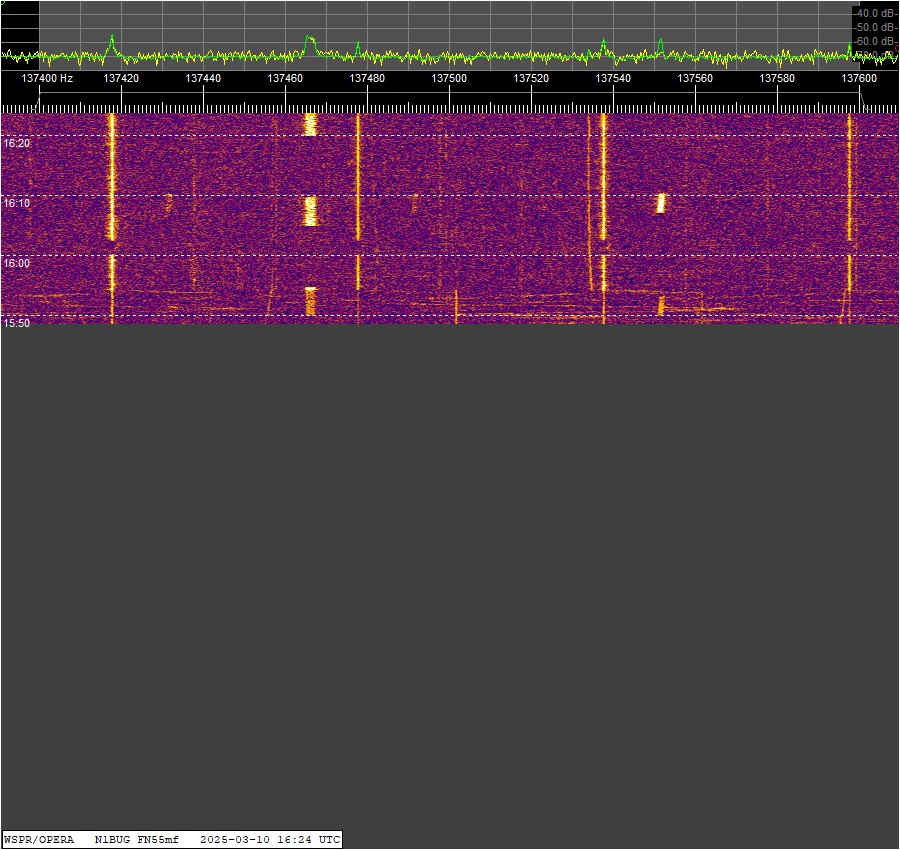
Task: Click the 137420 frequency scale label
Action: pos(121,78)
